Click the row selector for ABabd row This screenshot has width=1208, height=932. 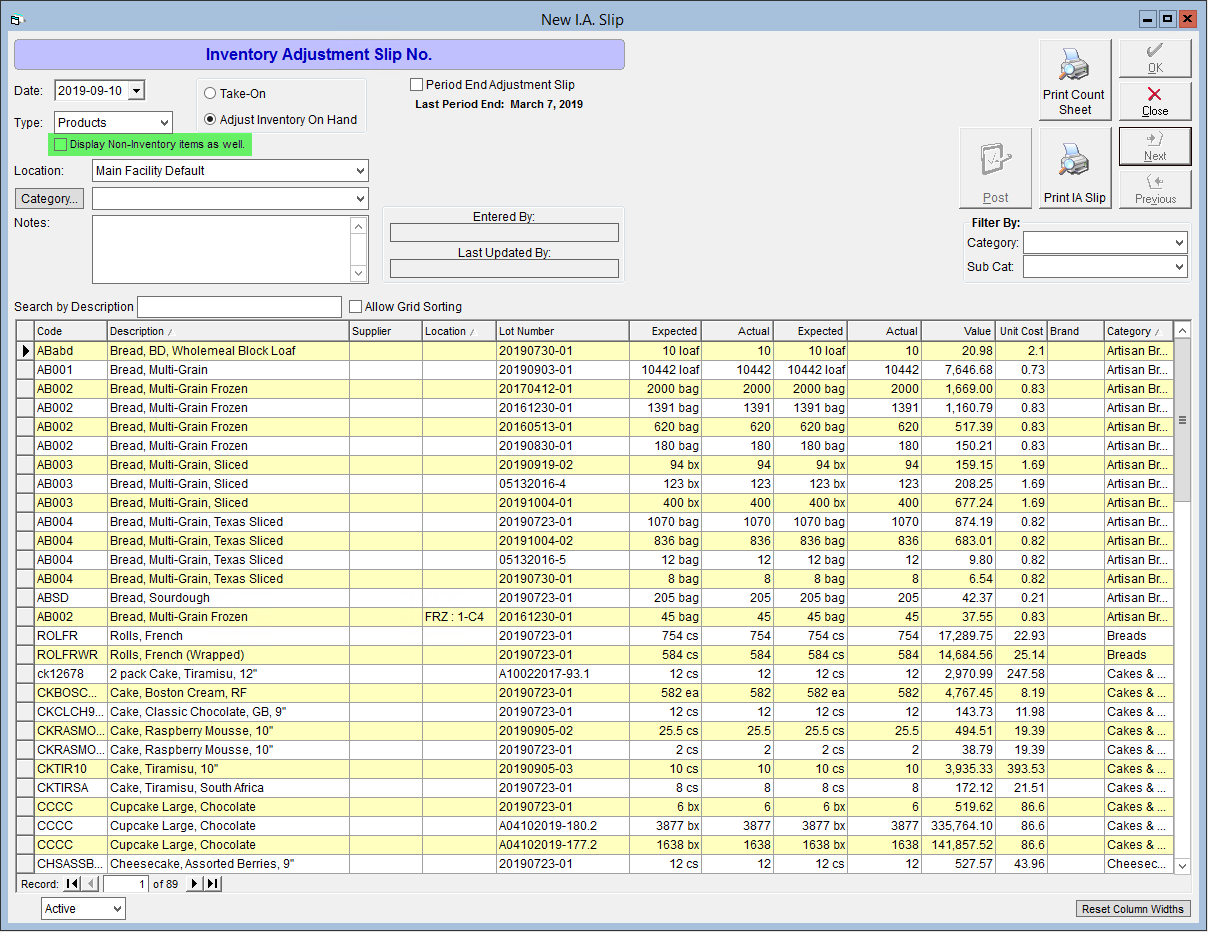coord(26,351)
